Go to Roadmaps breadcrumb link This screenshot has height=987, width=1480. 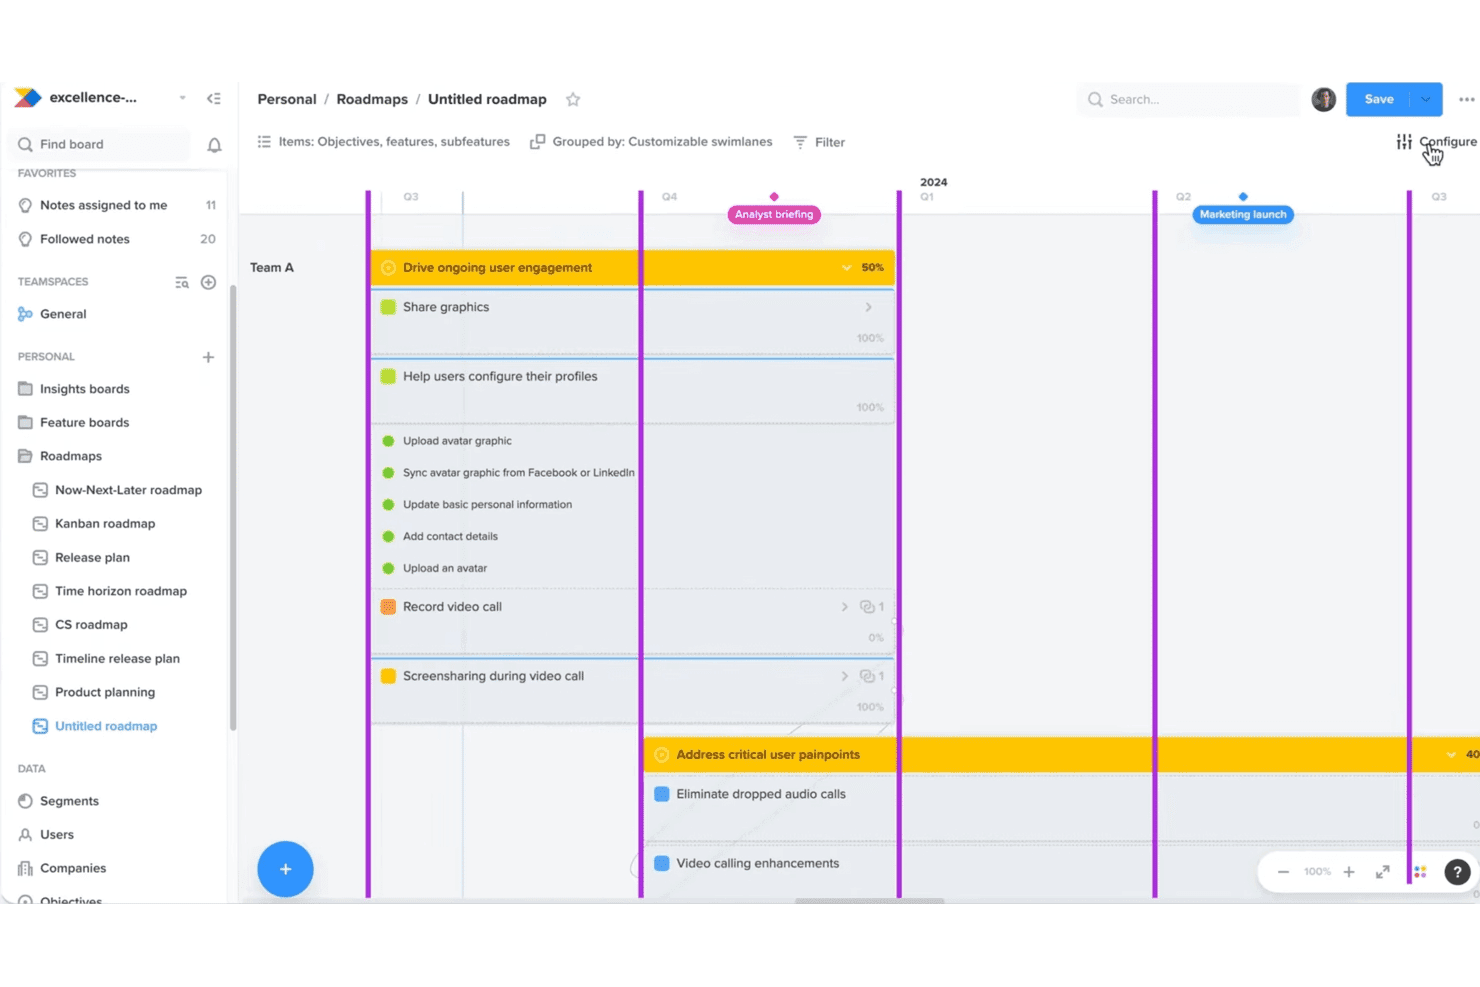coord(372,99)
